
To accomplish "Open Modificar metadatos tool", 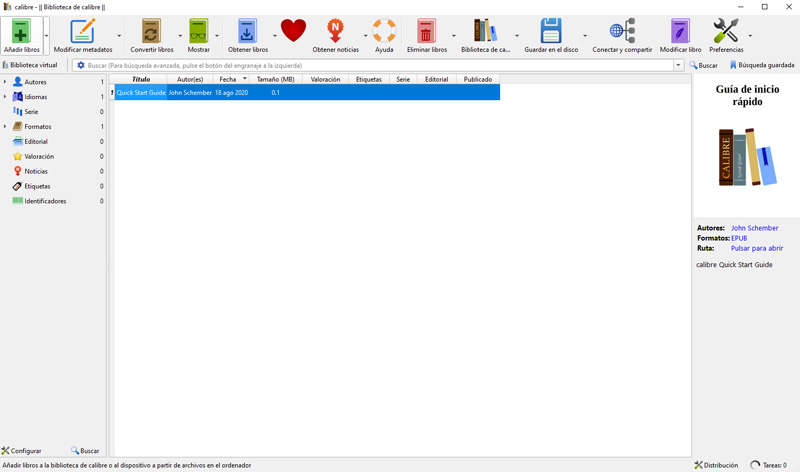I will coord(82,32).
